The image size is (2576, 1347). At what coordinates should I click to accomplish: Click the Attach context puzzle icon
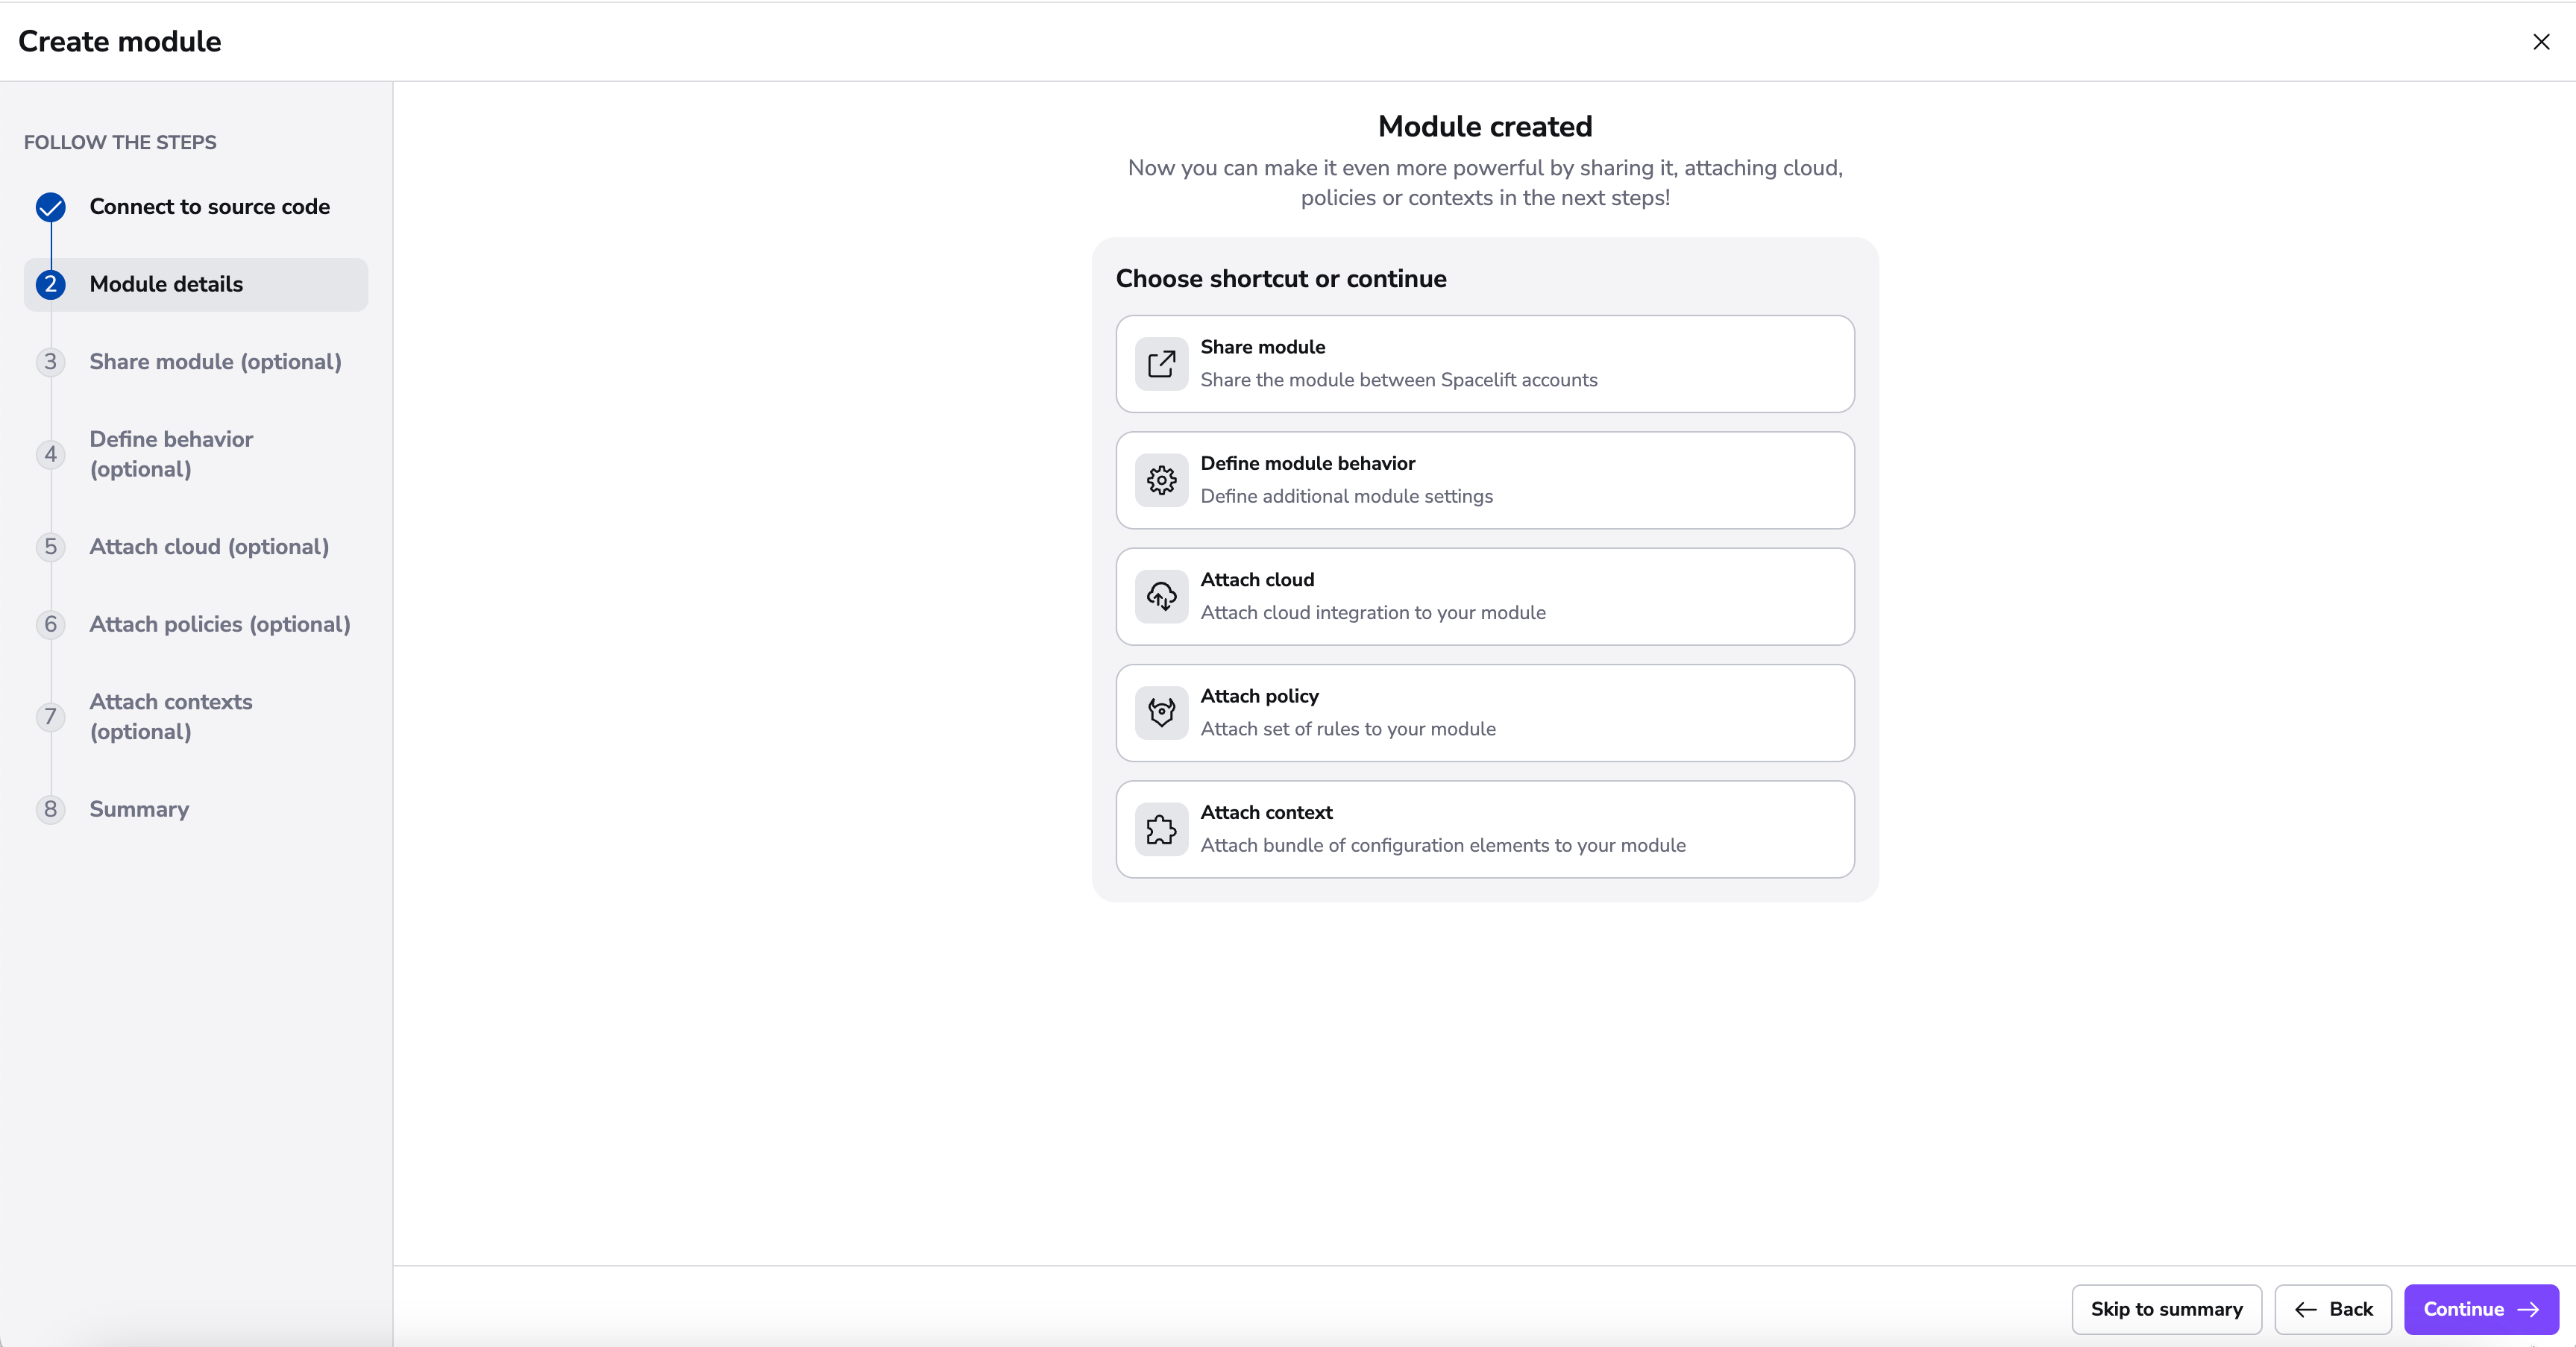tap(1161, 830)
